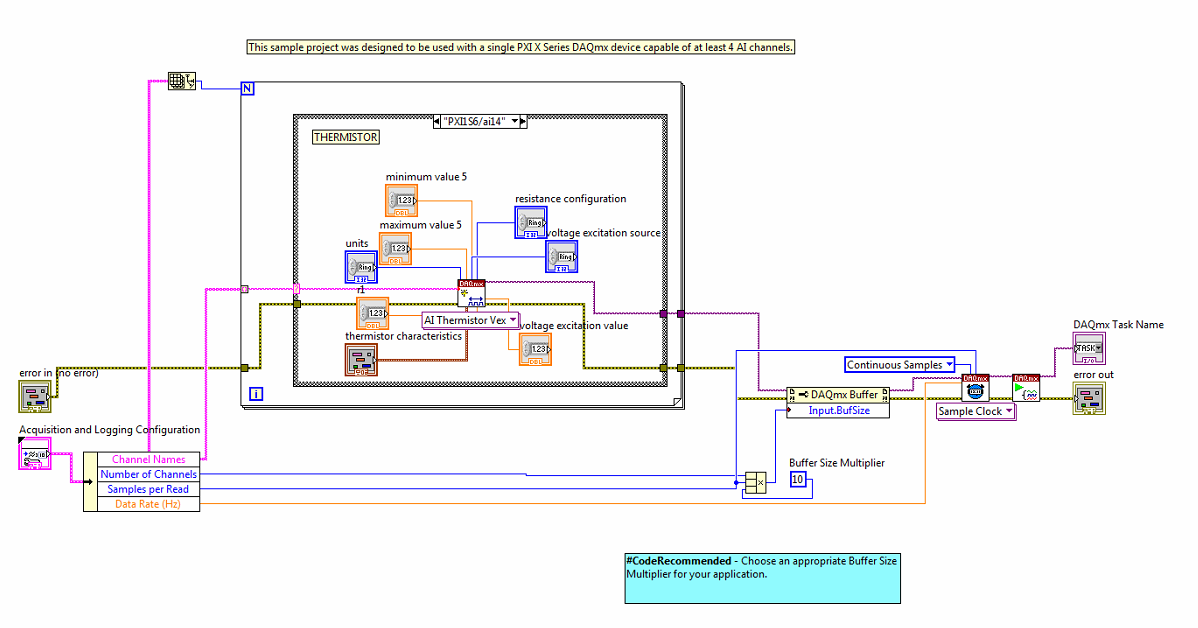
Task: Click the DAQmx Timing VI icon
Action: pos(976,388)
